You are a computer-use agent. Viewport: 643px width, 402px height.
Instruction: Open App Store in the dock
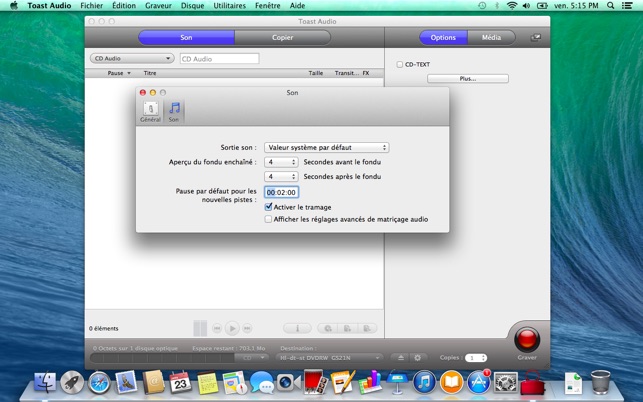point(478,382)
